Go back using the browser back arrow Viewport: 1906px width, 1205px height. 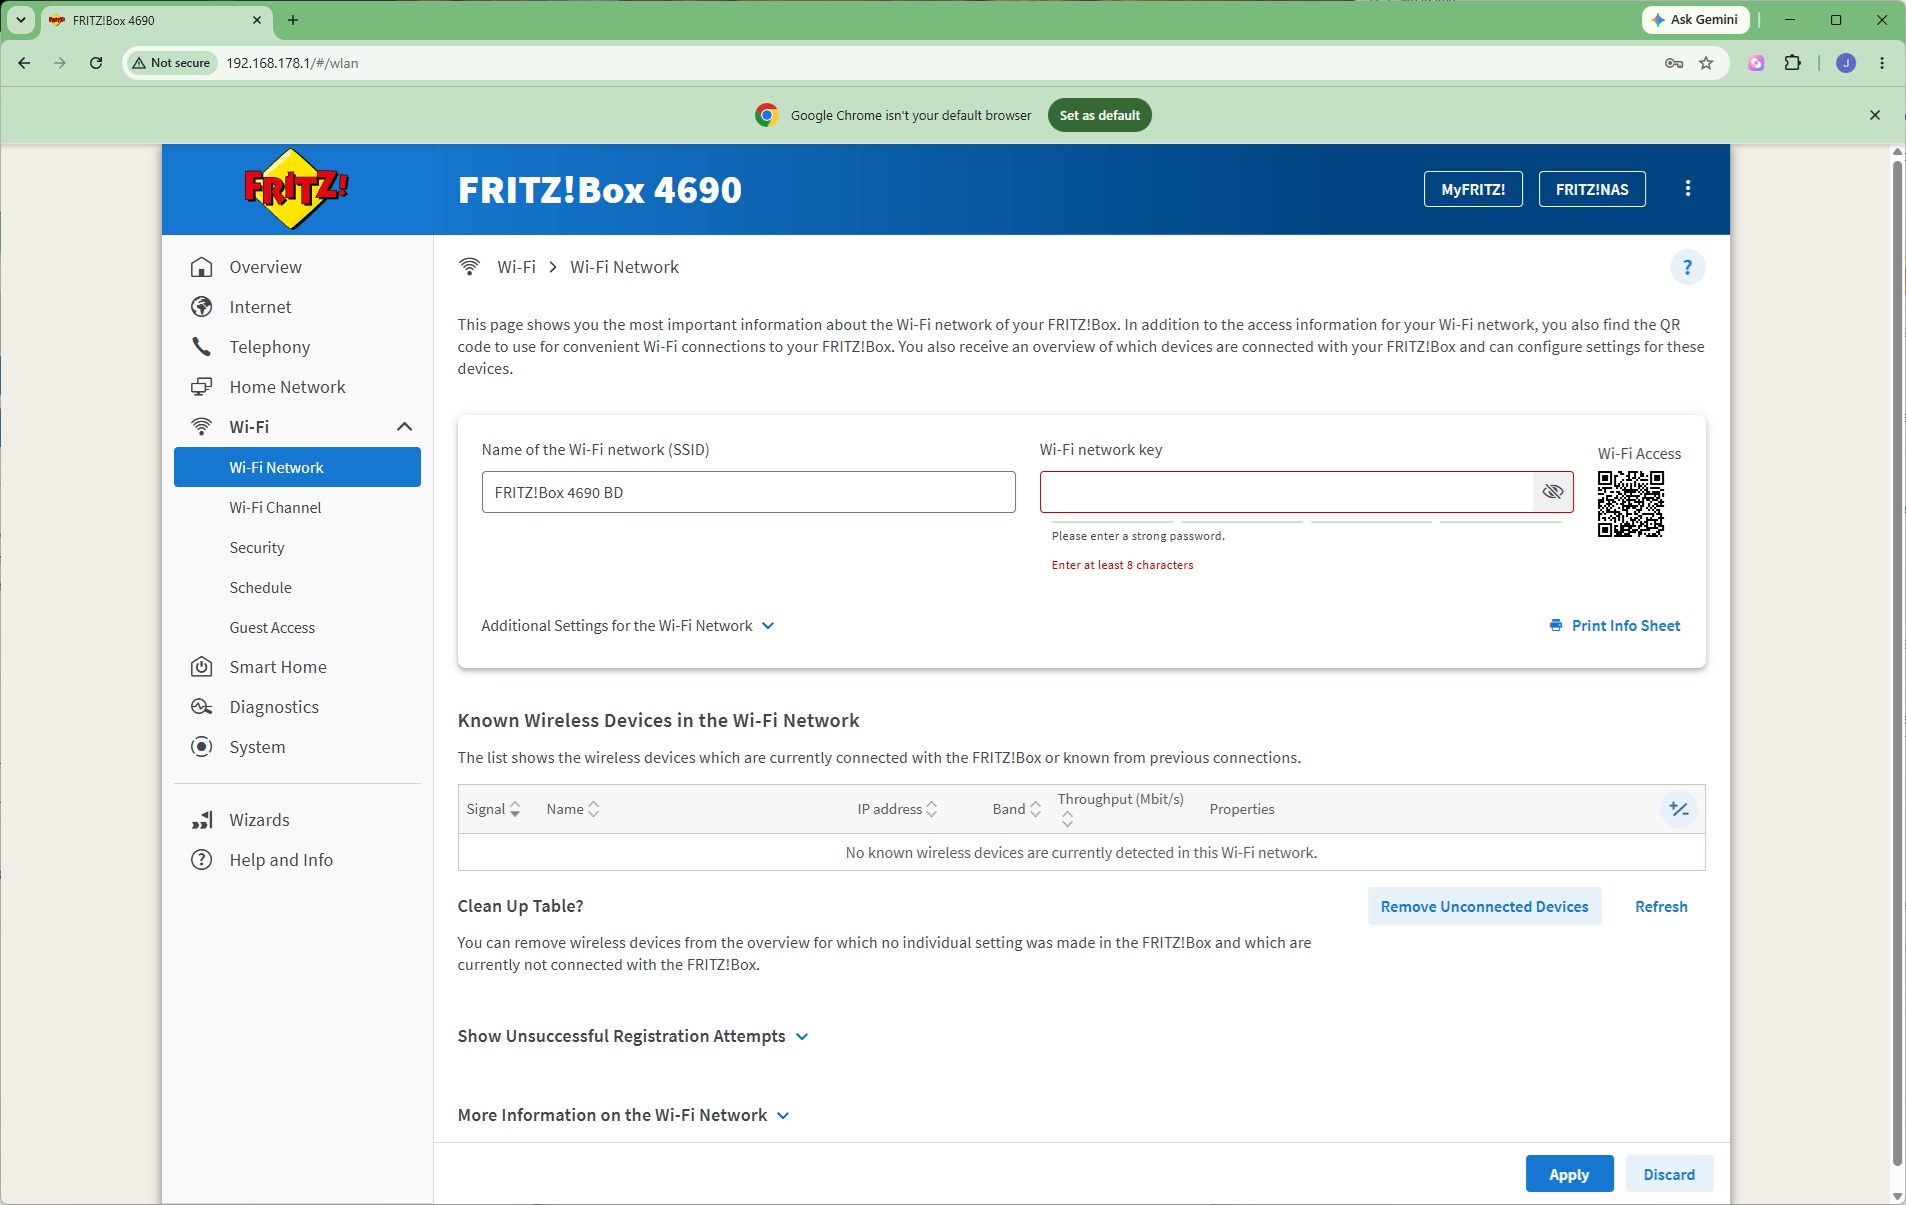24,63
